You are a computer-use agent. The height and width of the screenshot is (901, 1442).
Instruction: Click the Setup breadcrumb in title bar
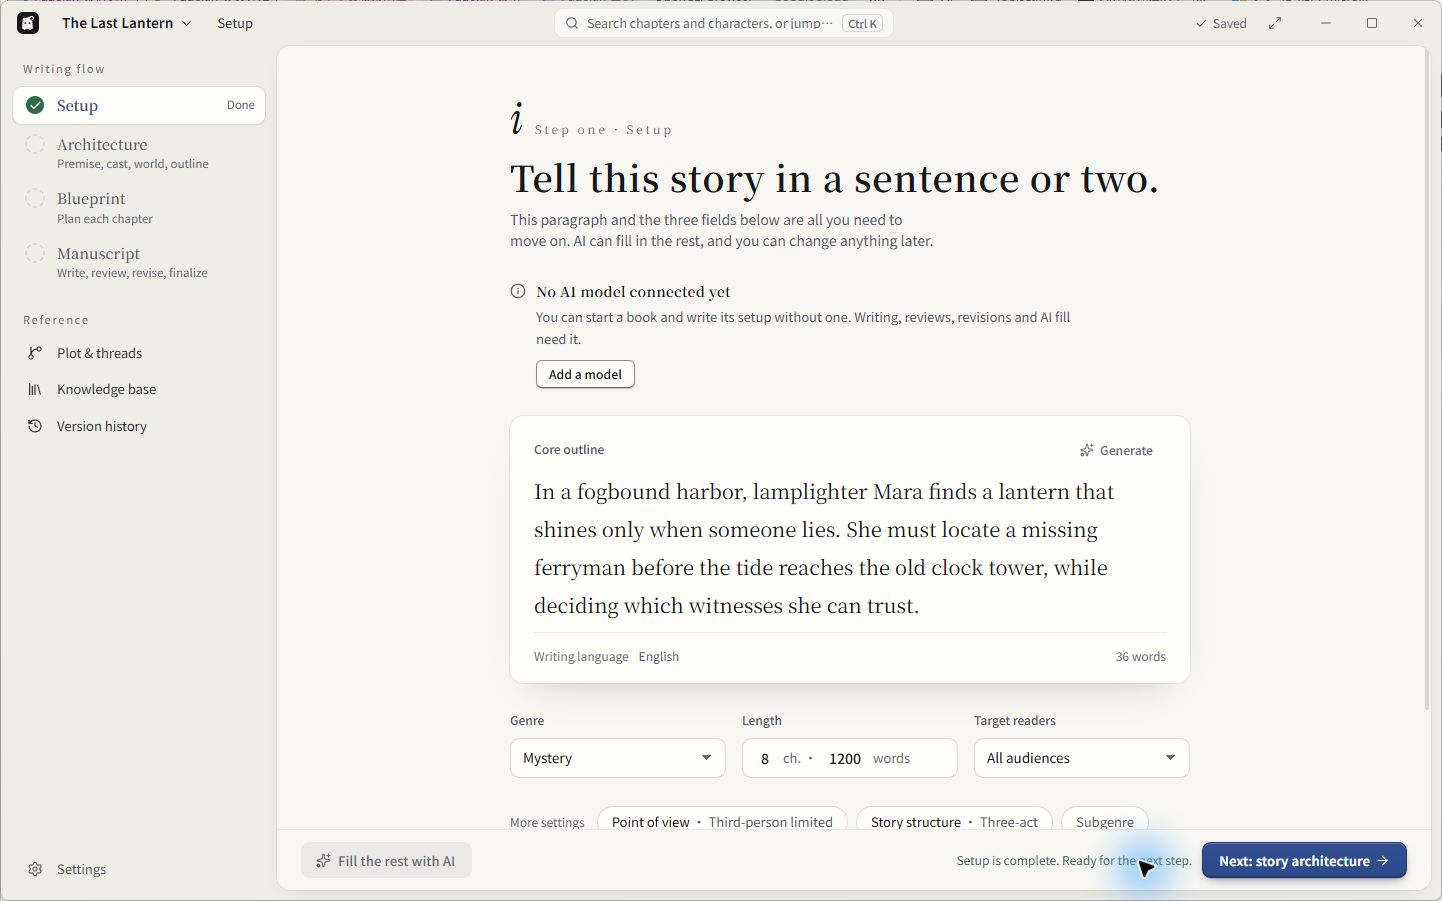point(235,23)
